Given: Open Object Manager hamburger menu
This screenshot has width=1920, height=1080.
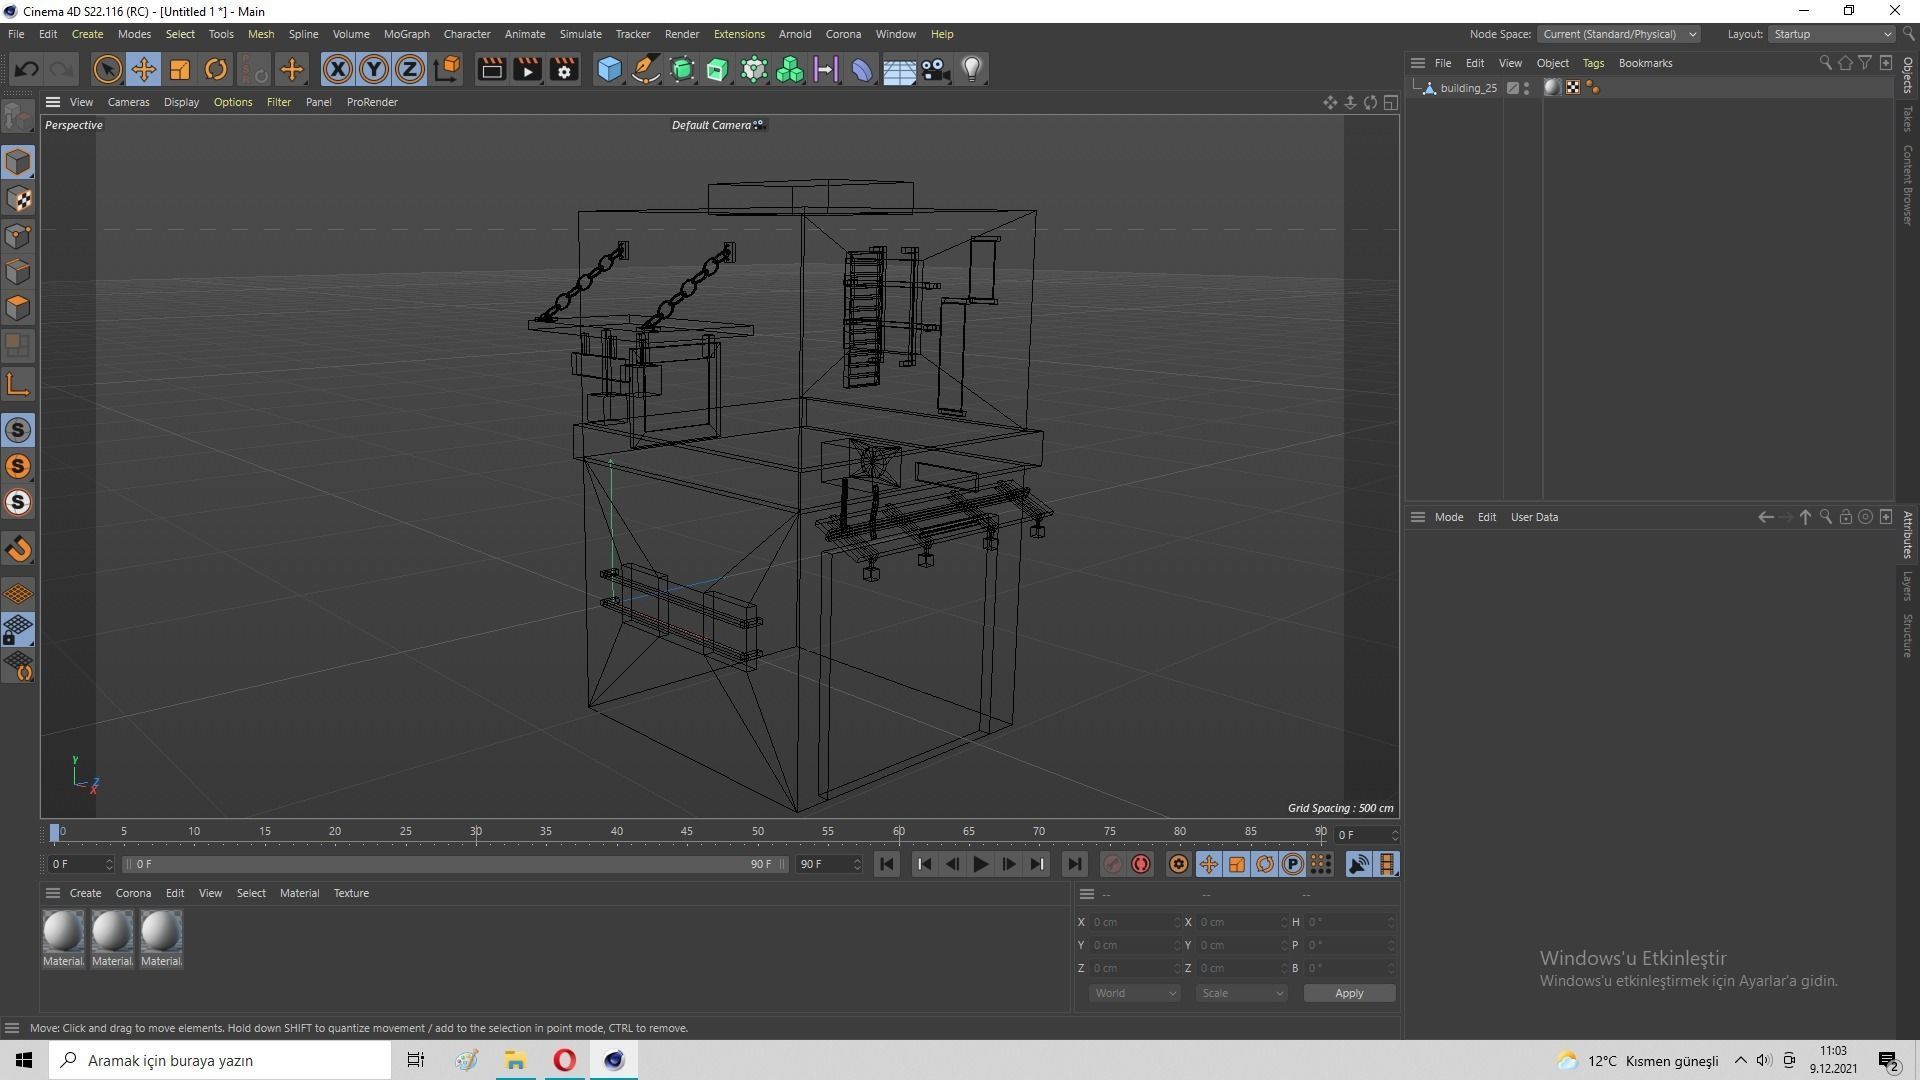Looking at the screenshot, I should click(x=1417, y=63).
